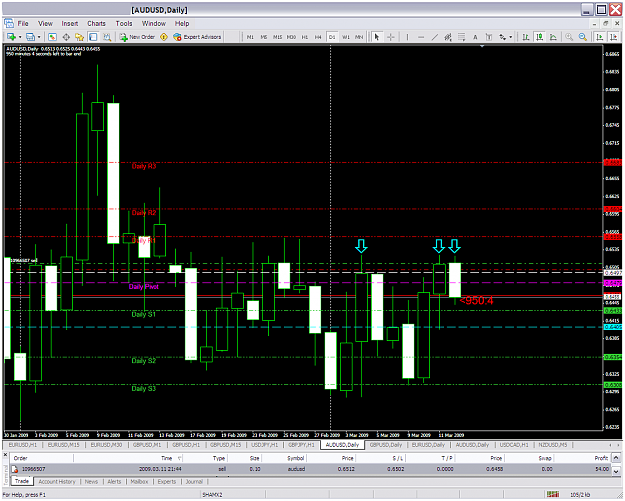This screenshot has width=625, height=501.
Task: Open the New Chart dropdown arrow
Action: [20, 37]
